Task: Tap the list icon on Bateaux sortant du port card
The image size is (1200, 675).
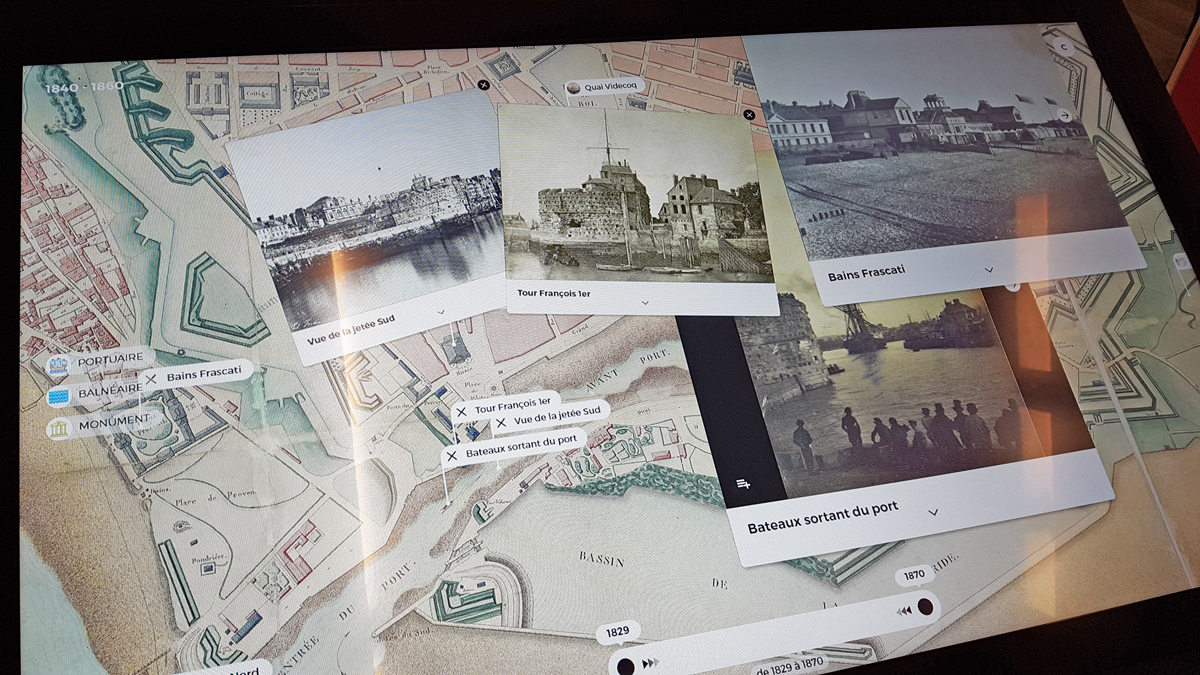Action: point(743,484)
